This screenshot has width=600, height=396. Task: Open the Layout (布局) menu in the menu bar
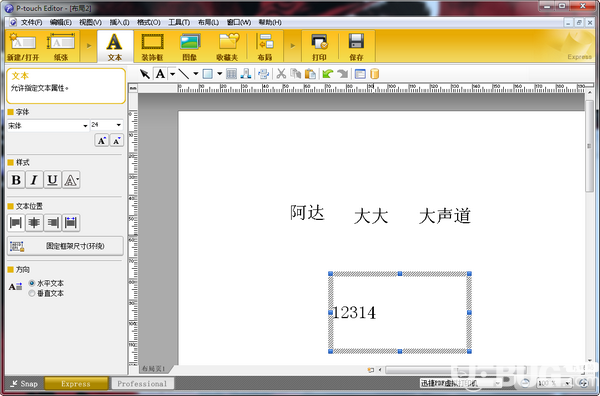208,22
